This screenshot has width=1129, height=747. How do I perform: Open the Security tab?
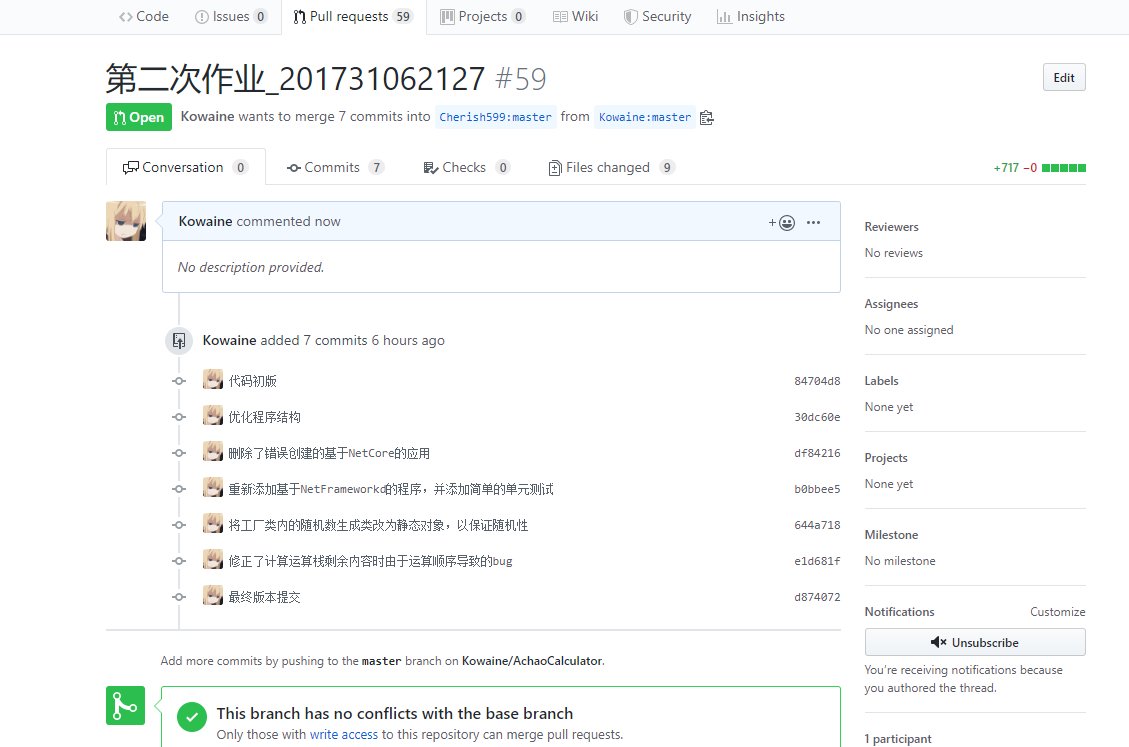(657, 17)
